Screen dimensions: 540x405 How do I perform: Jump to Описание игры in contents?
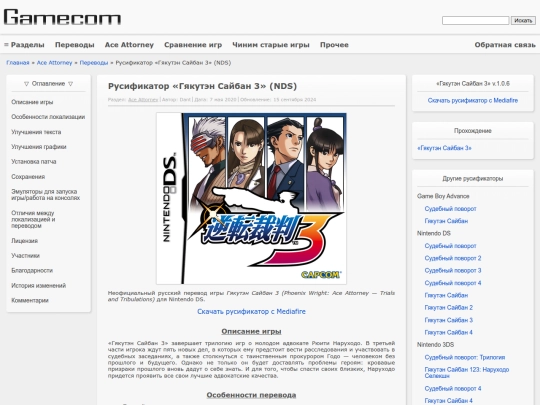point(32,102)
